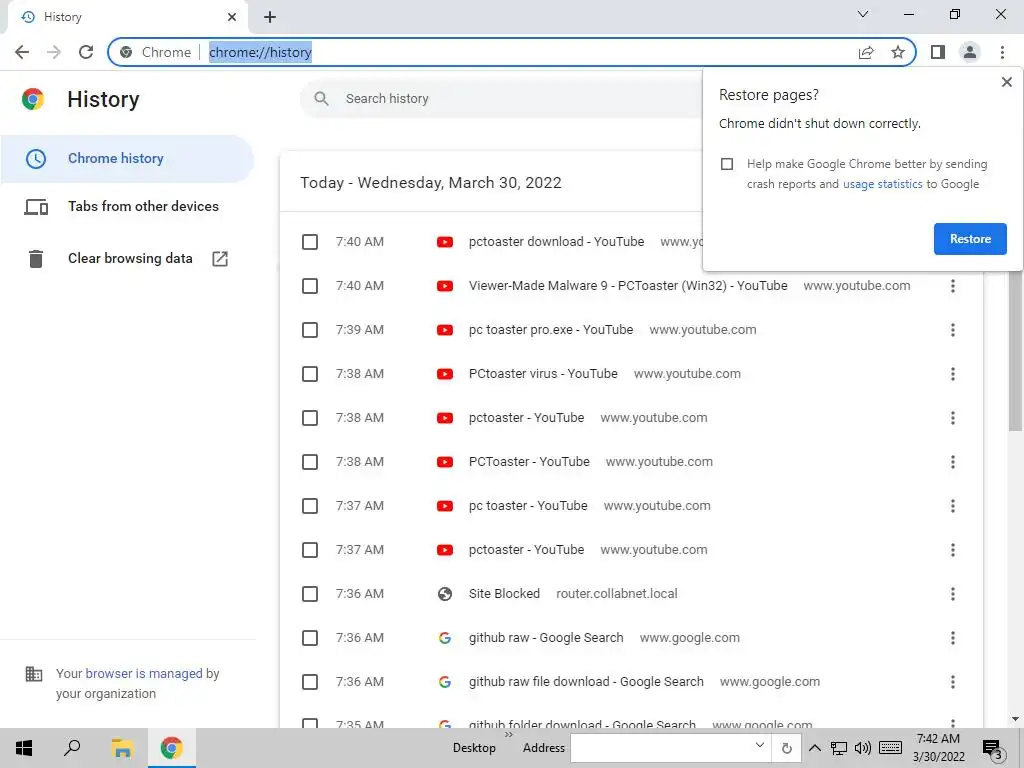Image resolution: width=1024 pixels, height=768 pixels.
Task: Open a new tab with the plus icon
Action: coord(270,17)
